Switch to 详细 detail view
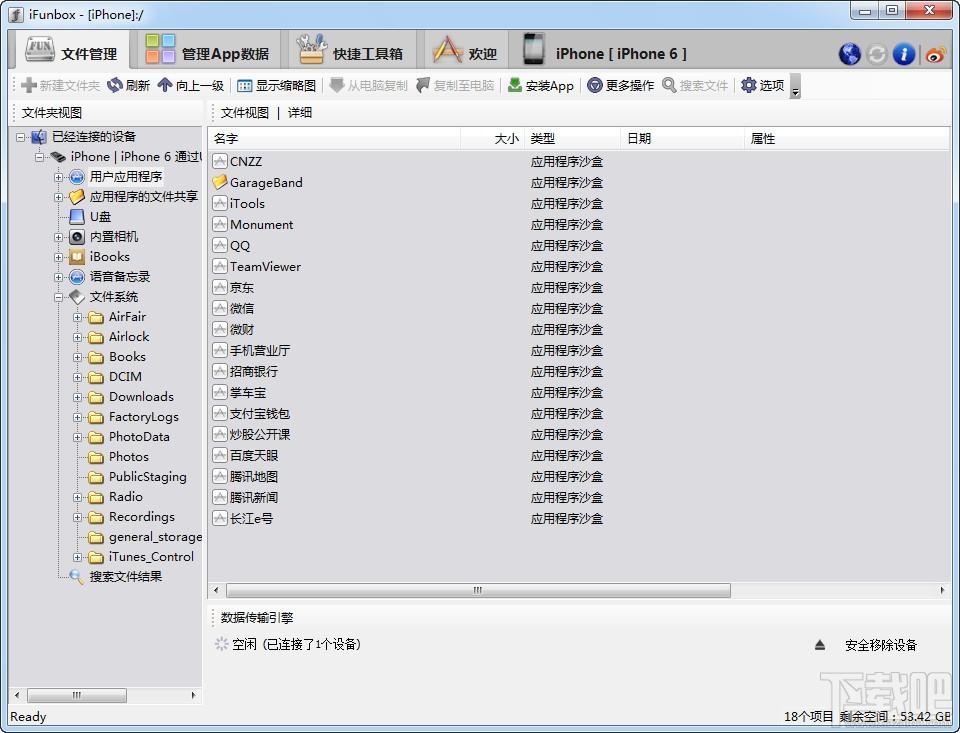The image size is (960, 733). (x=300, y=113)
